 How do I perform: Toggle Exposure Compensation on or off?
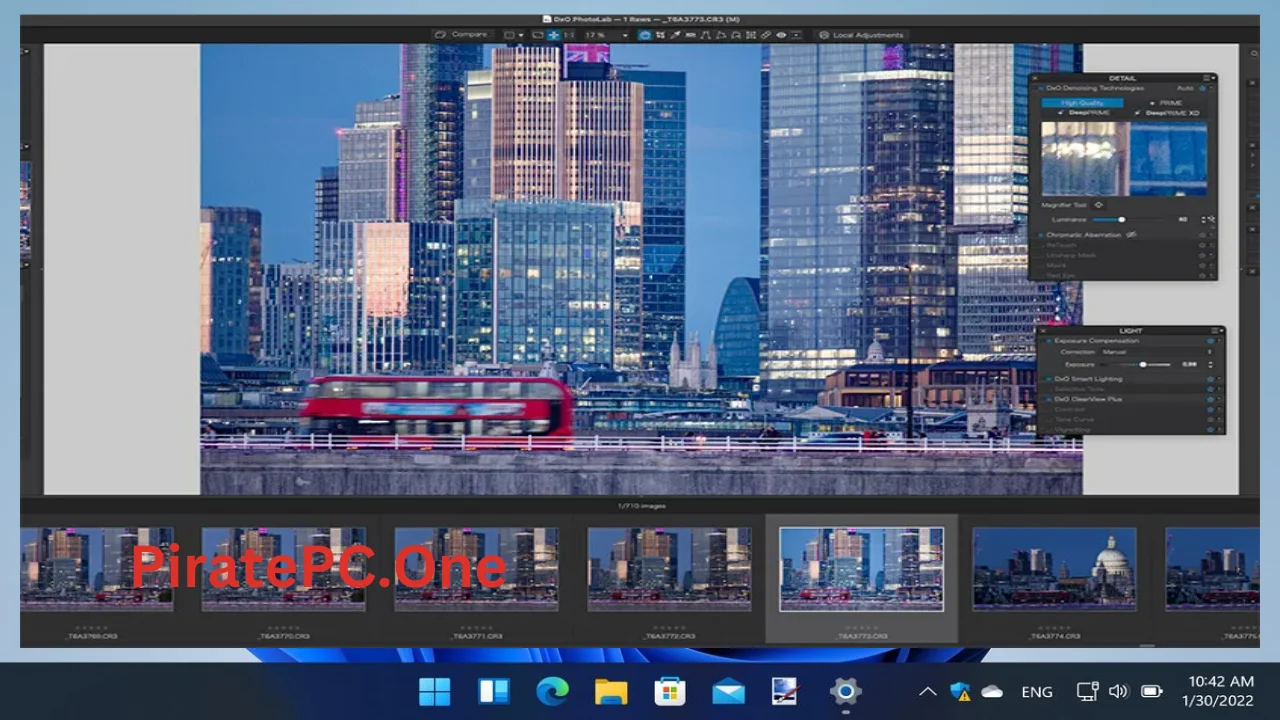click(x=1049, y=341)
